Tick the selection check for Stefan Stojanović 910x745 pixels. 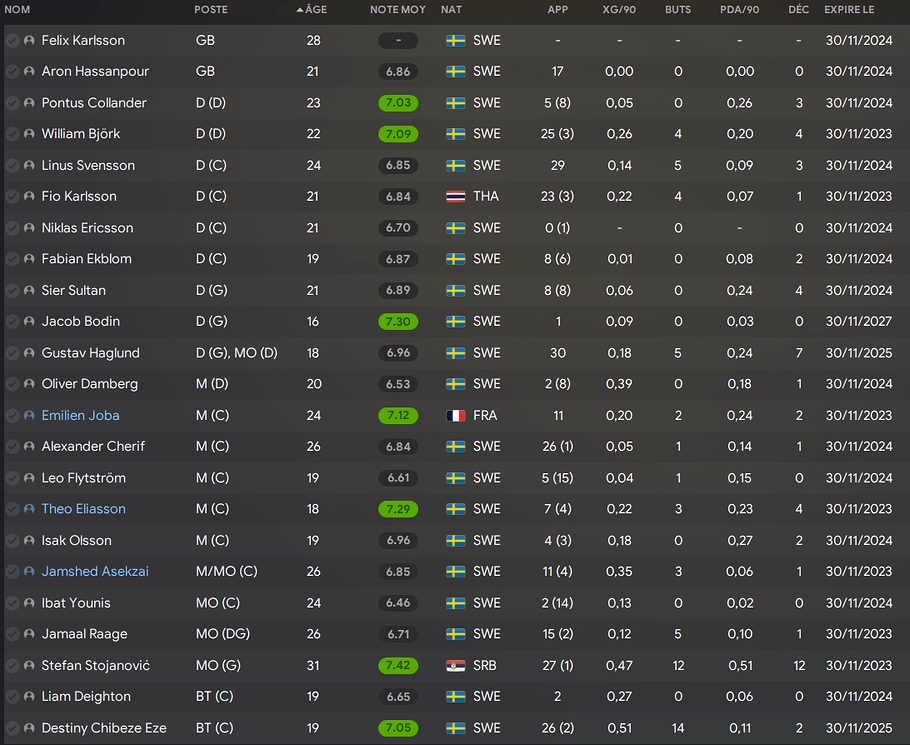click(12, 666)
